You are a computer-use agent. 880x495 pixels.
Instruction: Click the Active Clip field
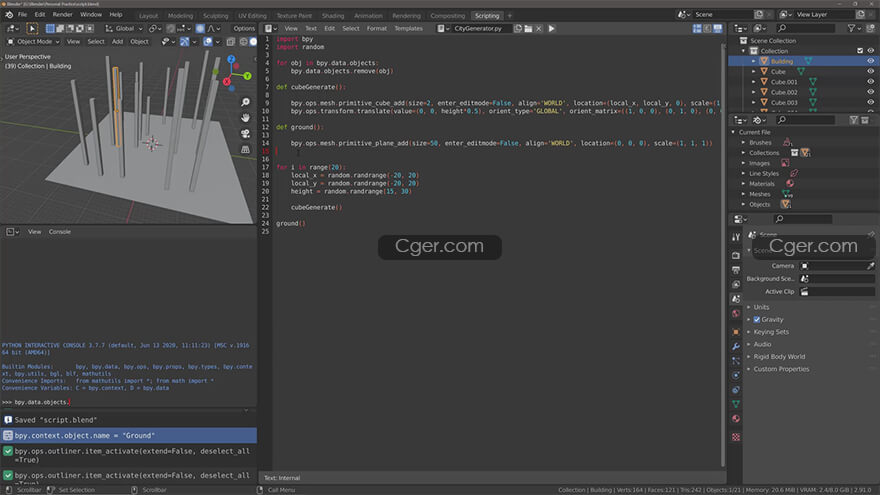(x=837, y=291)
